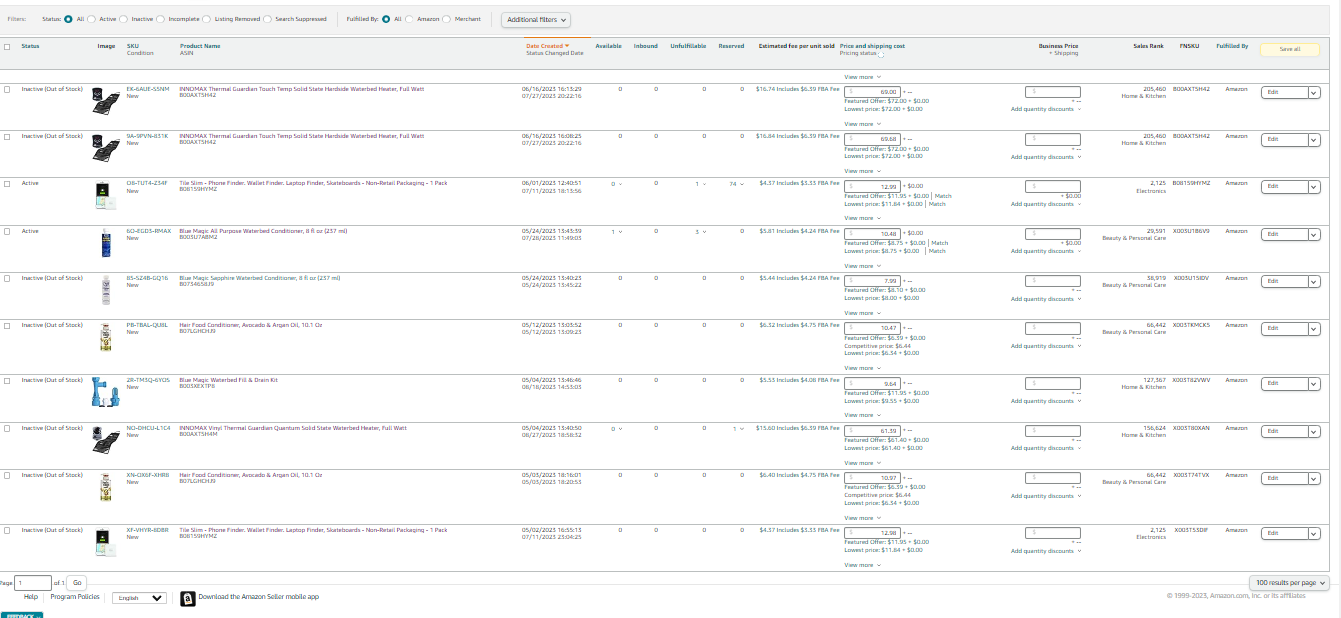Click the Download the Amazon Seller mobile app link
Viewport: 1341px width, 618px height.
point(259,597)
